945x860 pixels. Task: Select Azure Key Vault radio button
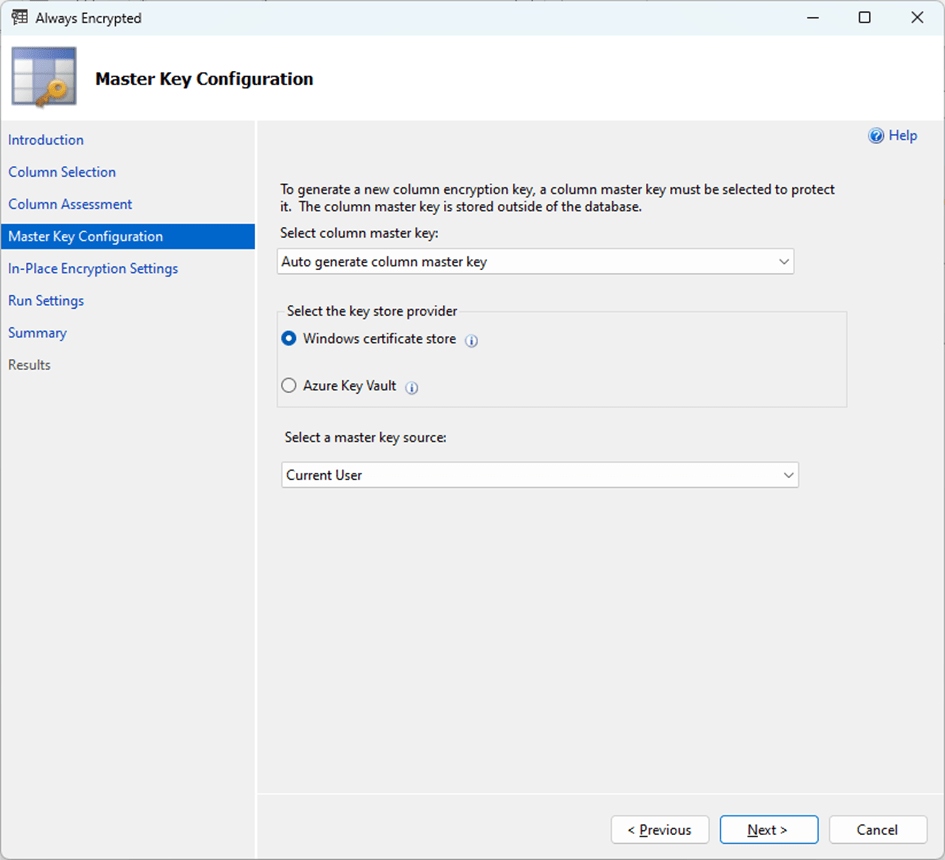coord(289,386)
